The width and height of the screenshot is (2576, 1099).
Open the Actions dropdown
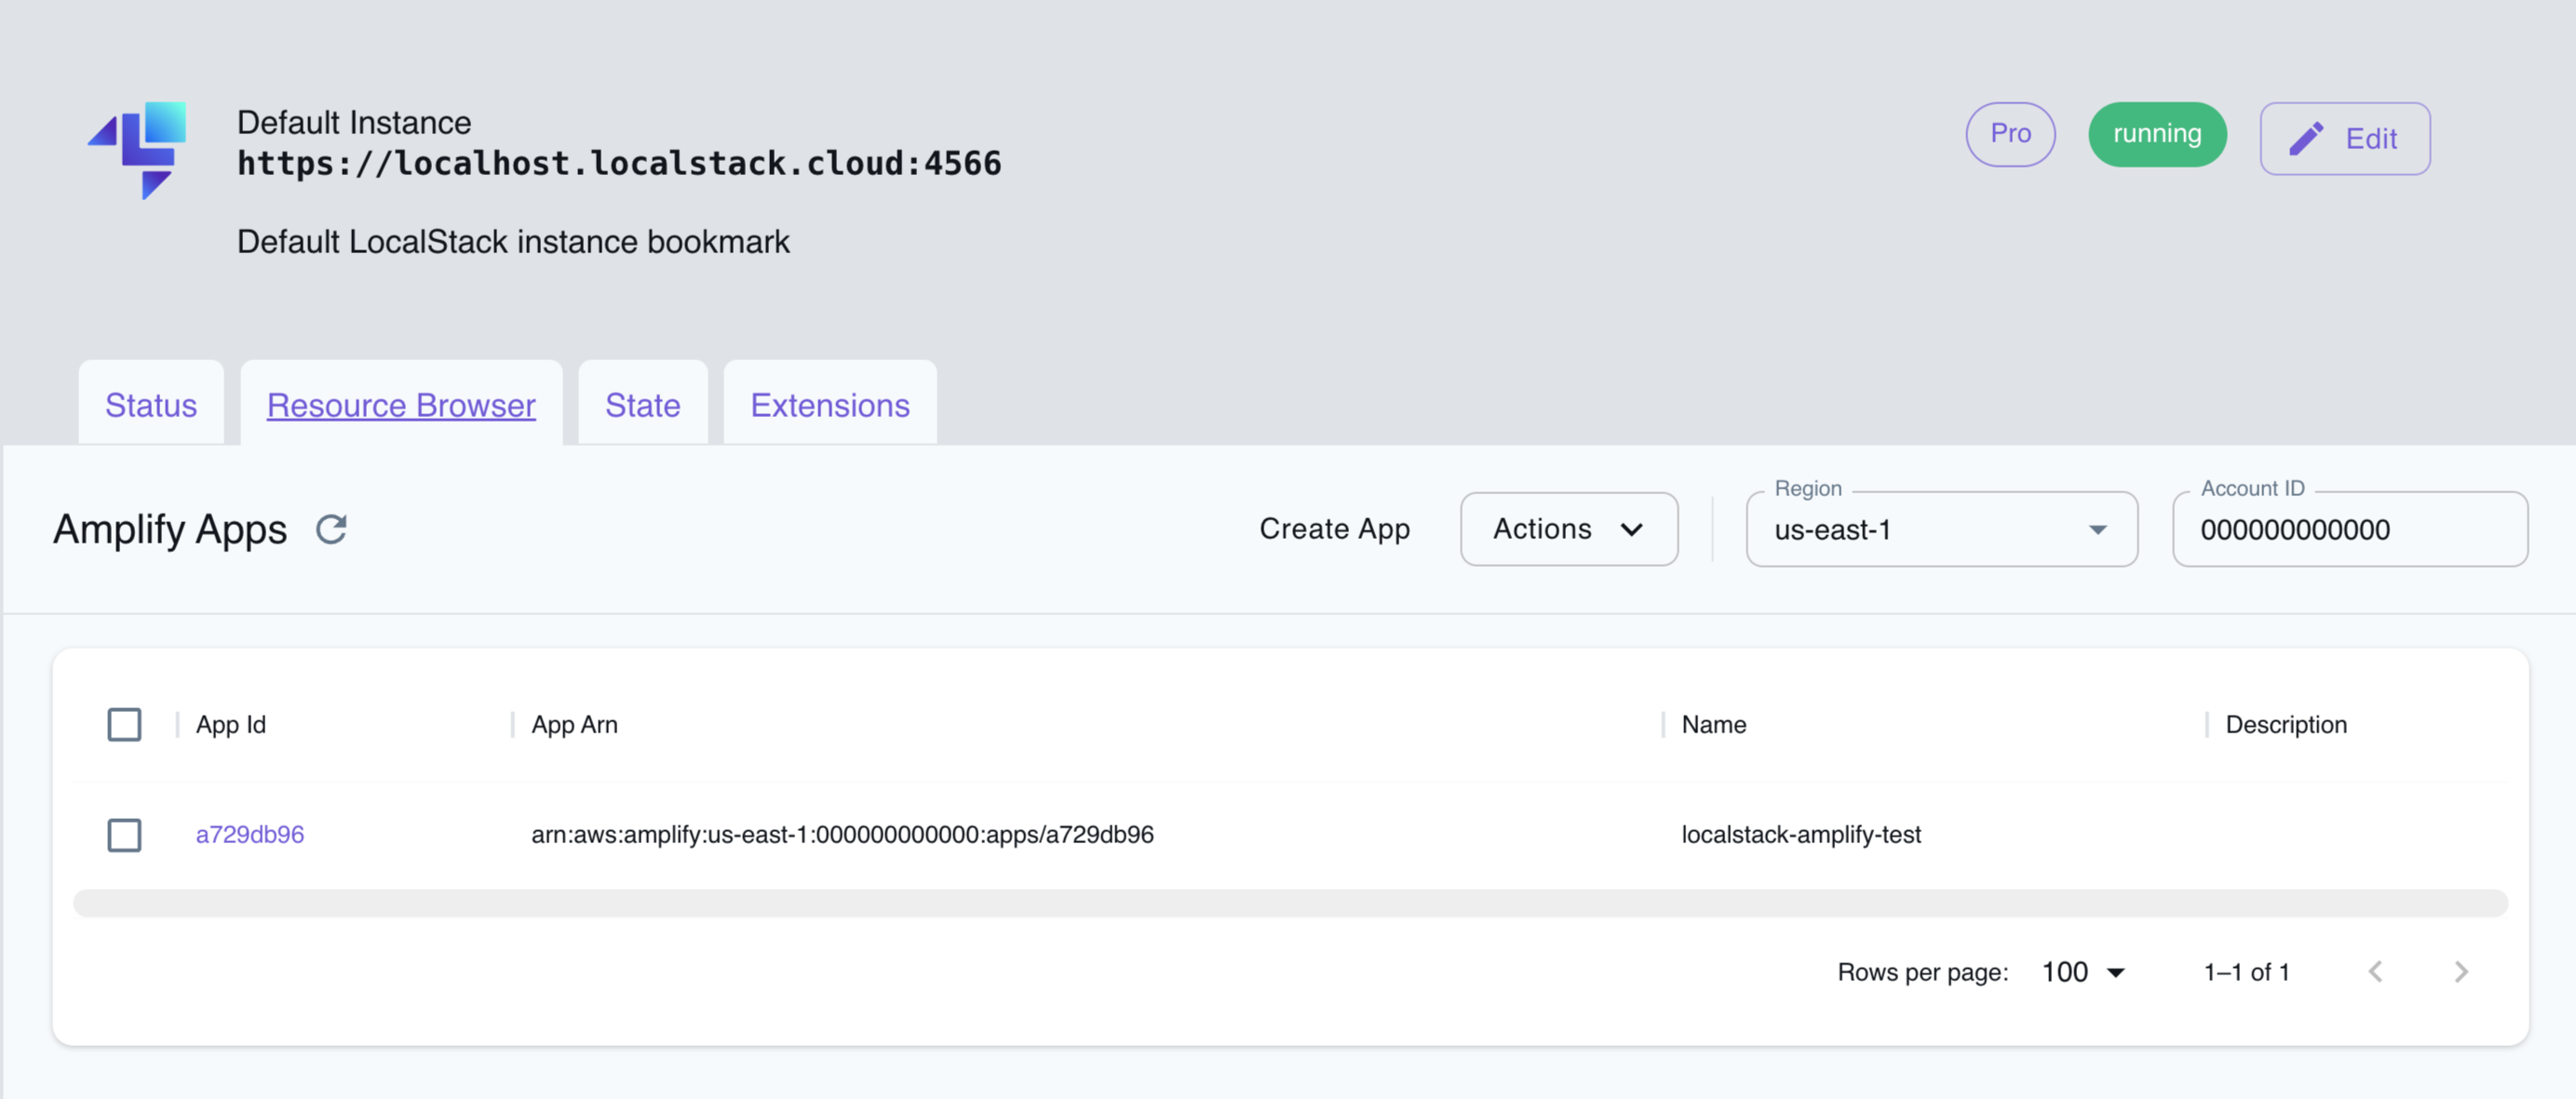[x=1568, y=529]
